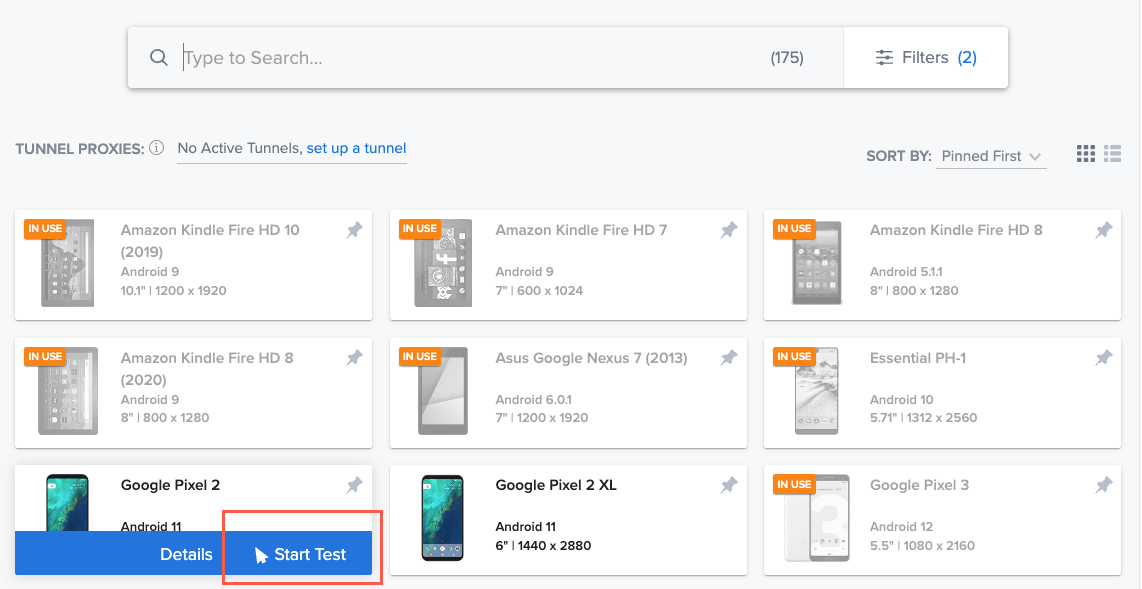This screenshot has height=589, width=1142.
Task: Toggle pin on Amazon Kindle Fire HD 8 (2020)
Action: [354, 356]
